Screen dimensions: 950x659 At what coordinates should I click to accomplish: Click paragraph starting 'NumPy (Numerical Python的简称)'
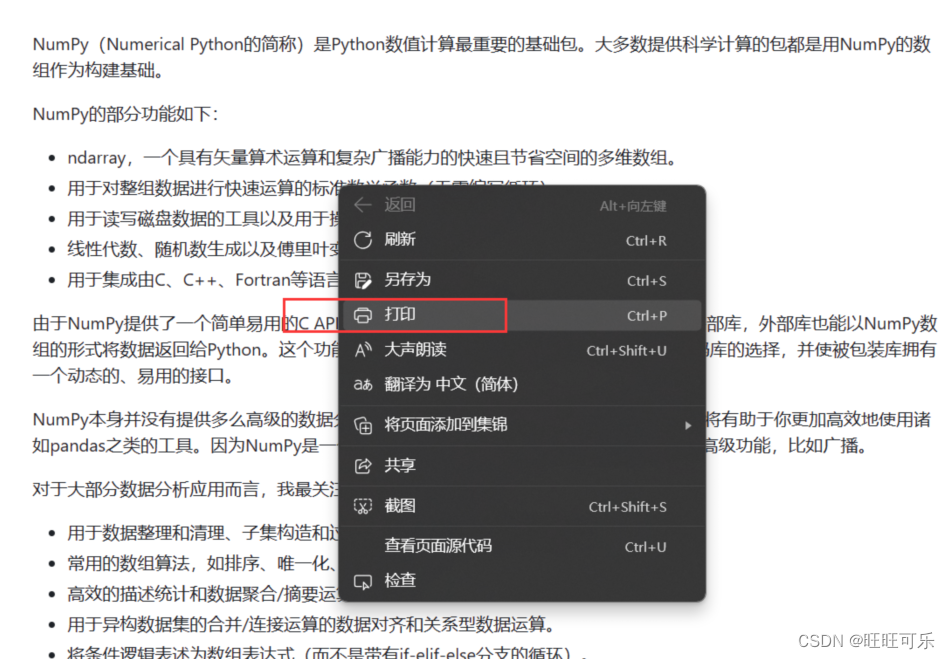point(482,58)
